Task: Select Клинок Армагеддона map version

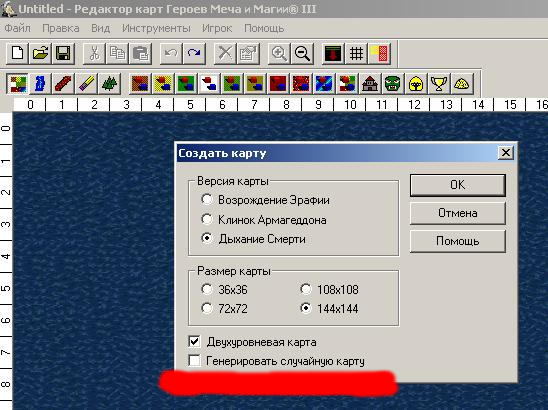Action: tap(264, 220)
